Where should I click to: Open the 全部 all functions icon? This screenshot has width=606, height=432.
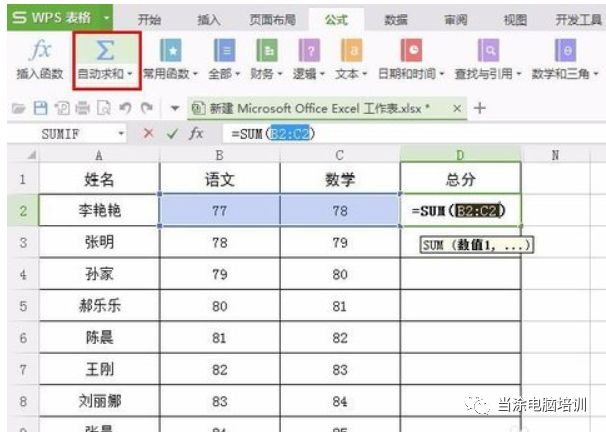tap(224, 50)
